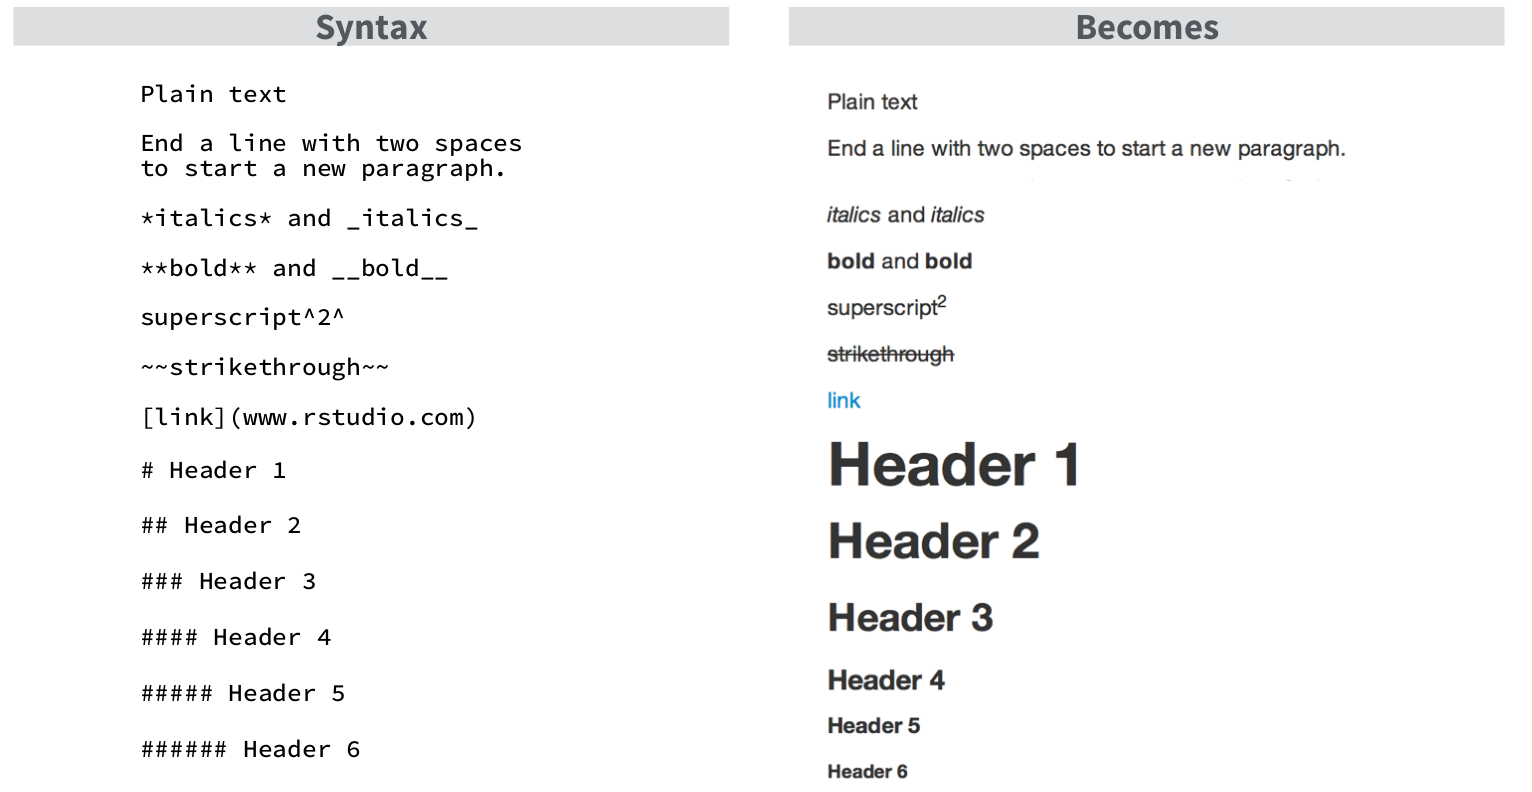Click the "# Header 1" syntax line

click(x=213, y=470)
